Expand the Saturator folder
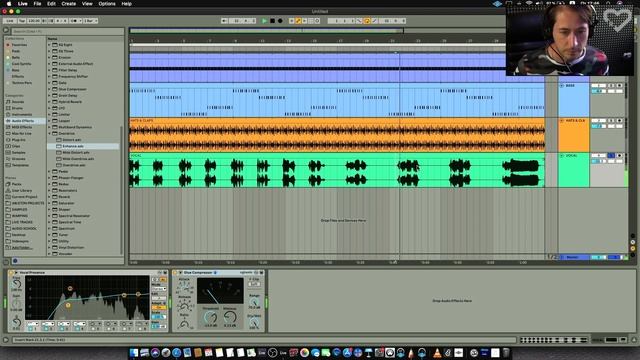This screenshot has height=360, width=640. pyautogui.click(x=49, y=203)
